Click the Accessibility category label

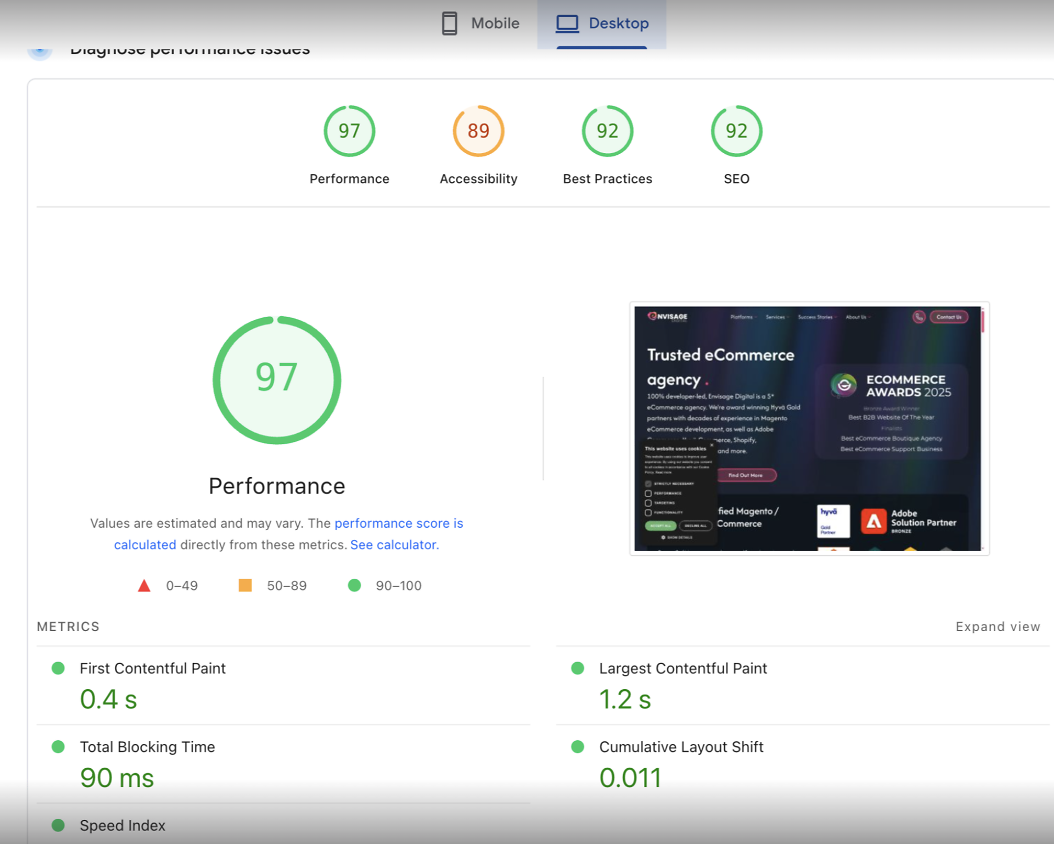pos(479,179)
